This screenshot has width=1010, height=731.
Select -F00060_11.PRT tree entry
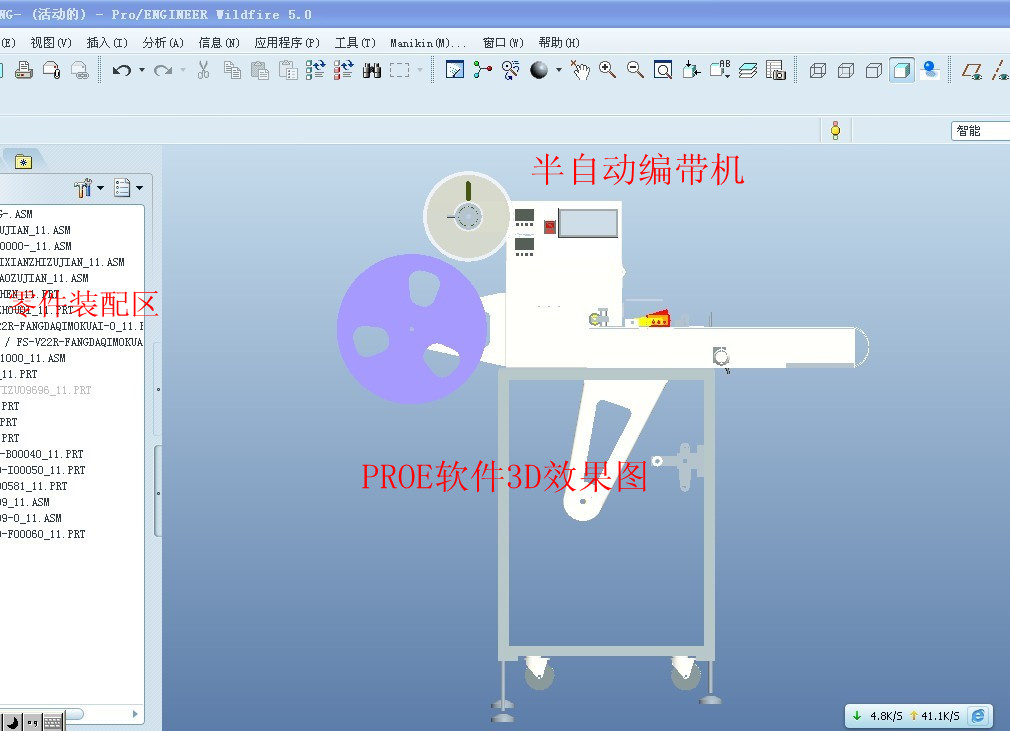43,534
